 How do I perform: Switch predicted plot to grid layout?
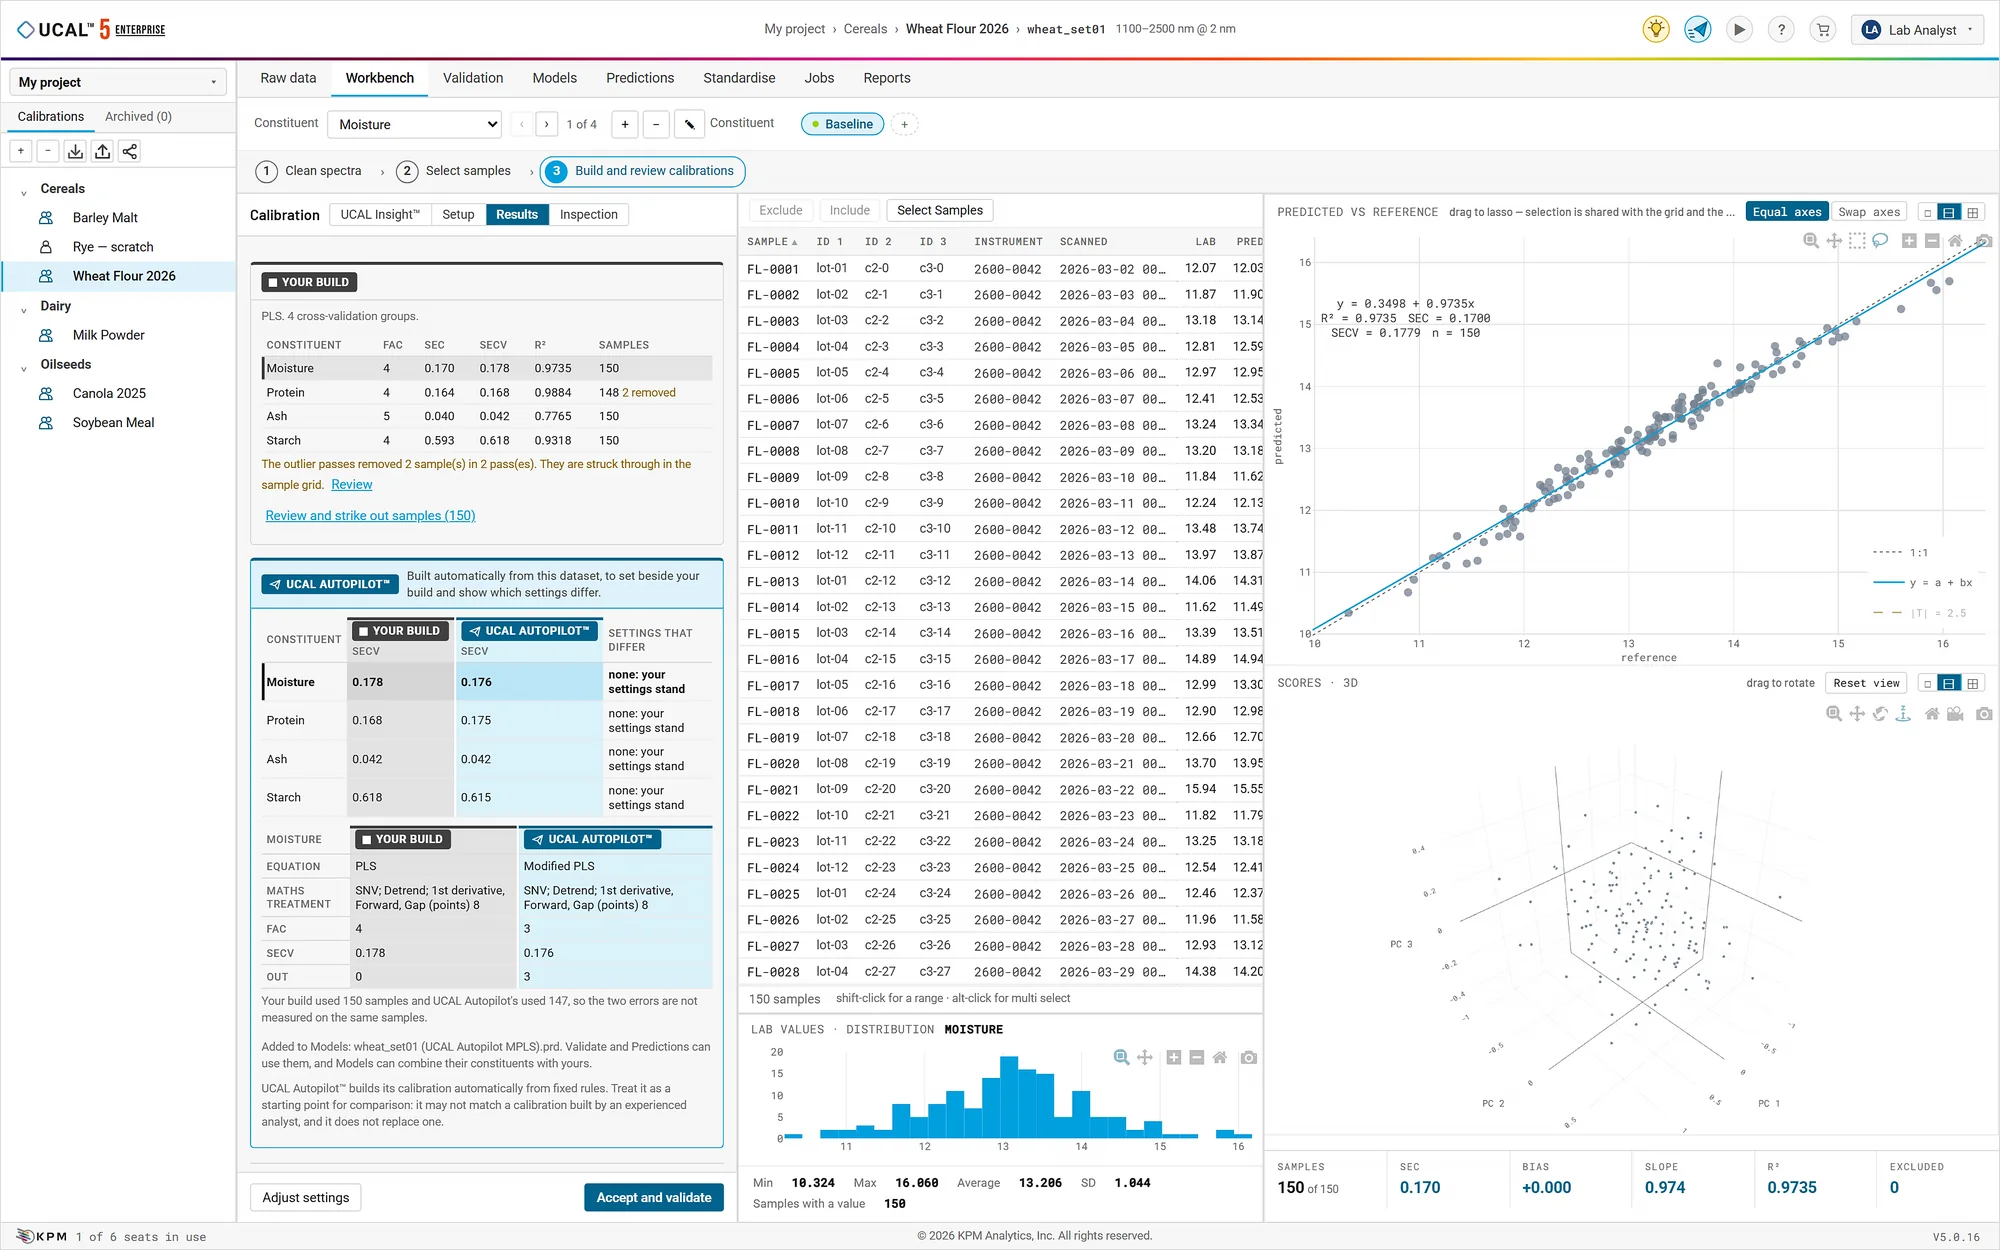coord(1973,212)
